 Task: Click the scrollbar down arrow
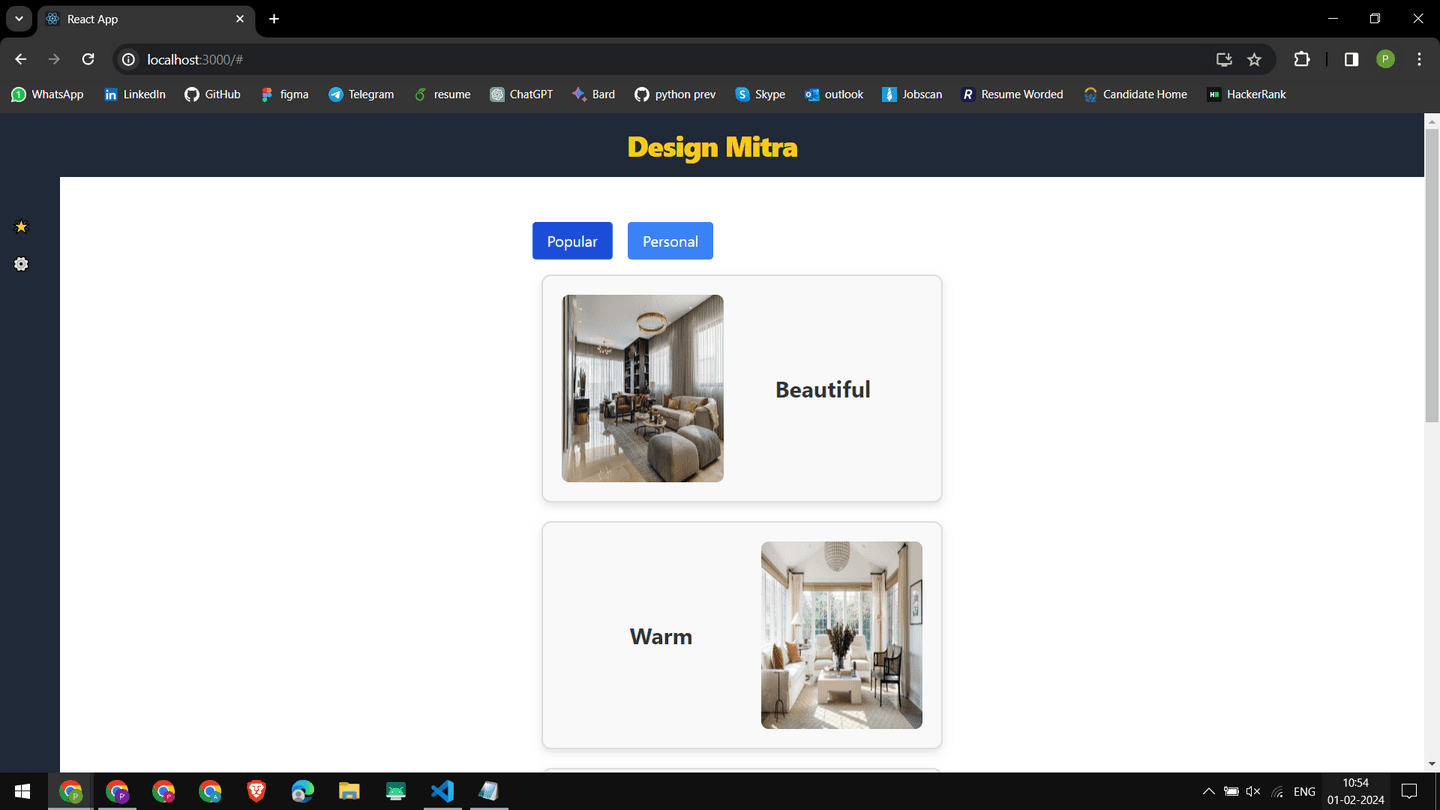click(1431, 764)
